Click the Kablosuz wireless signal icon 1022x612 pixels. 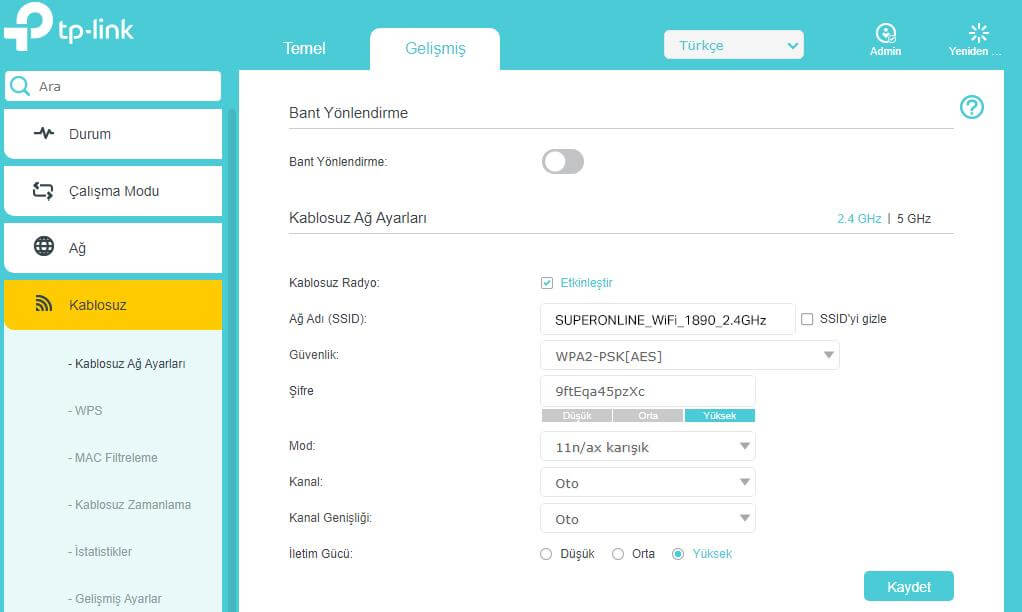click(44, 304)
